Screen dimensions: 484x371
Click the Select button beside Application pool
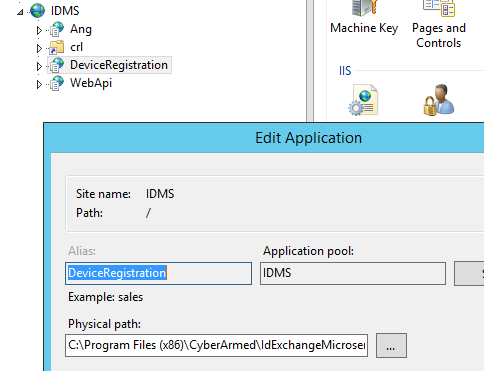point(469,274)
